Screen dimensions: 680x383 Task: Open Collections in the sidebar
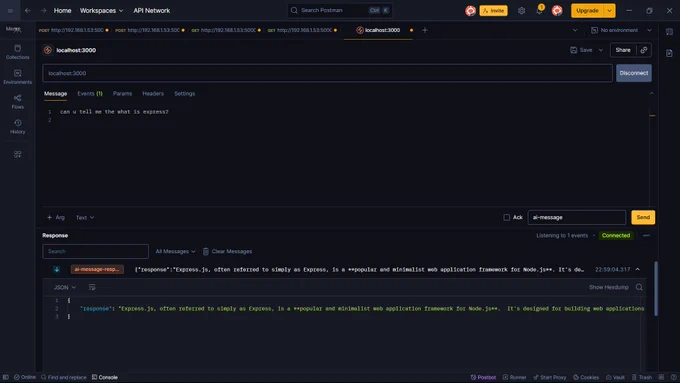(17, 52)
